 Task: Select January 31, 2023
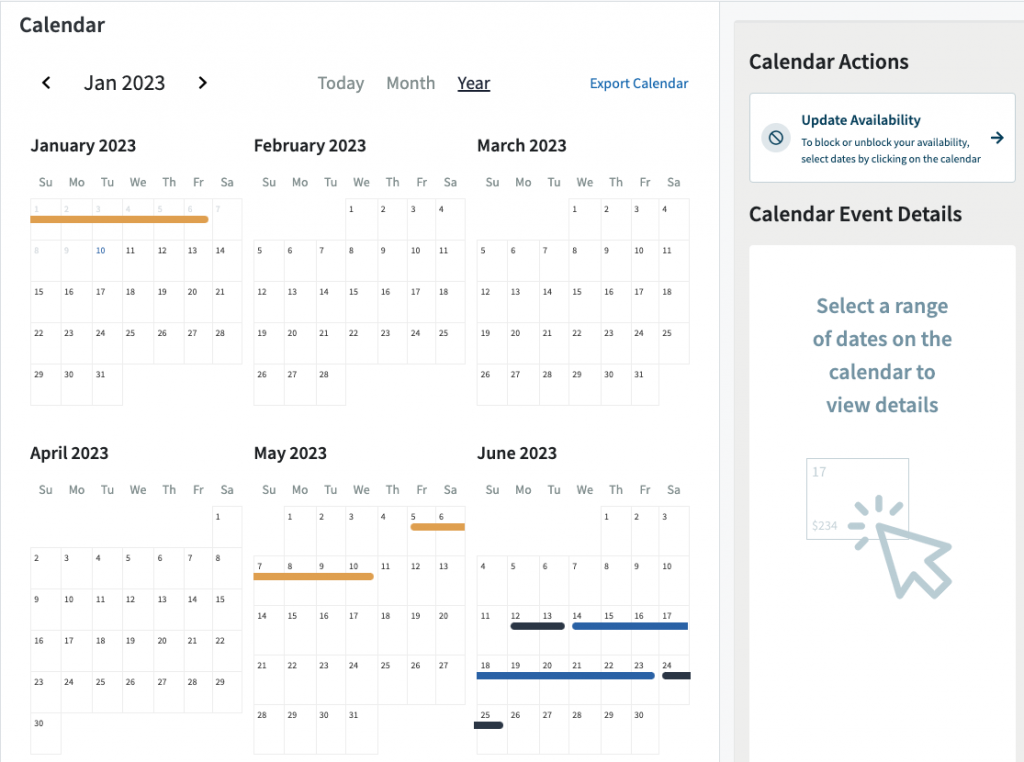tap(107, 385)
